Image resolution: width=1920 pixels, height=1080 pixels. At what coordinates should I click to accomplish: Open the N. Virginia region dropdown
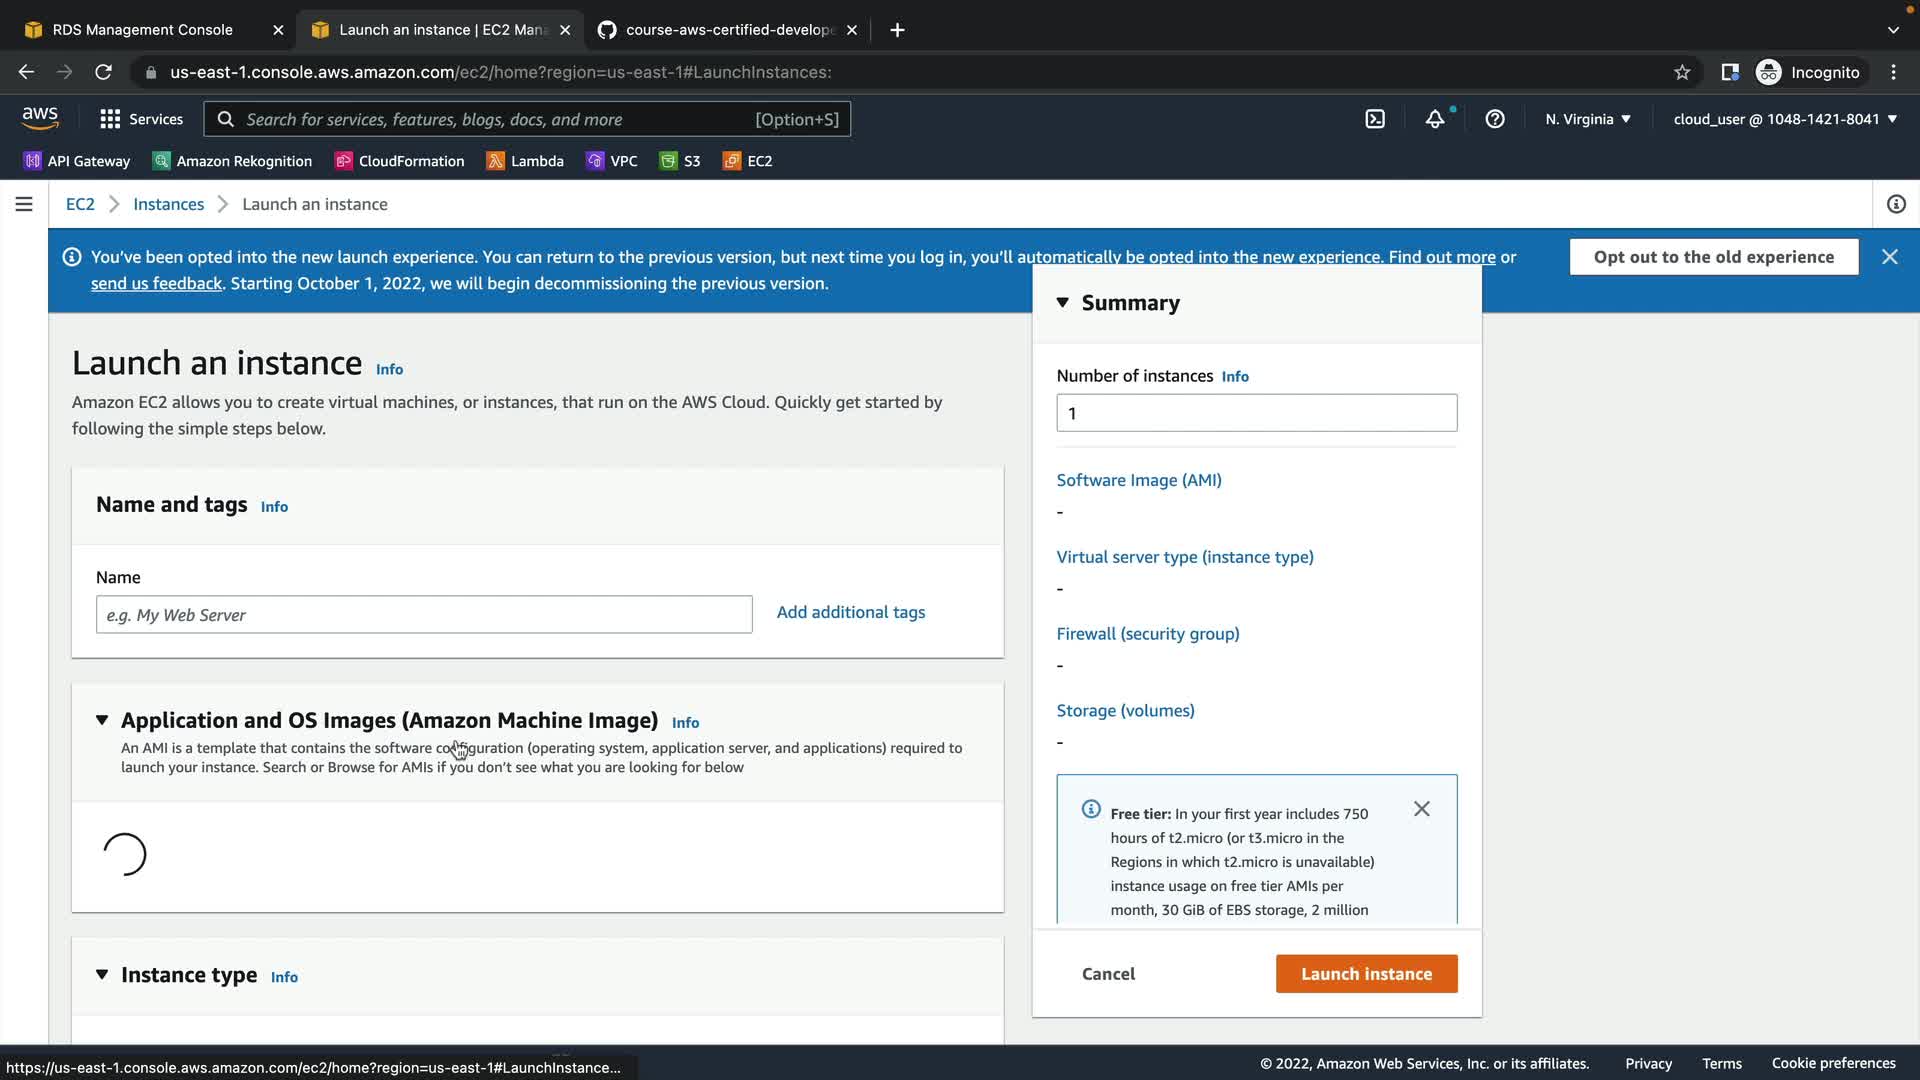click(1587, 119)
